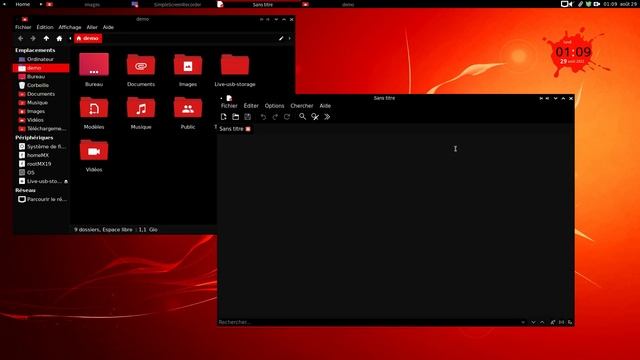Select demo in the Emplacements sidebar
Screen dimensions: 640x360
[41, 68]
